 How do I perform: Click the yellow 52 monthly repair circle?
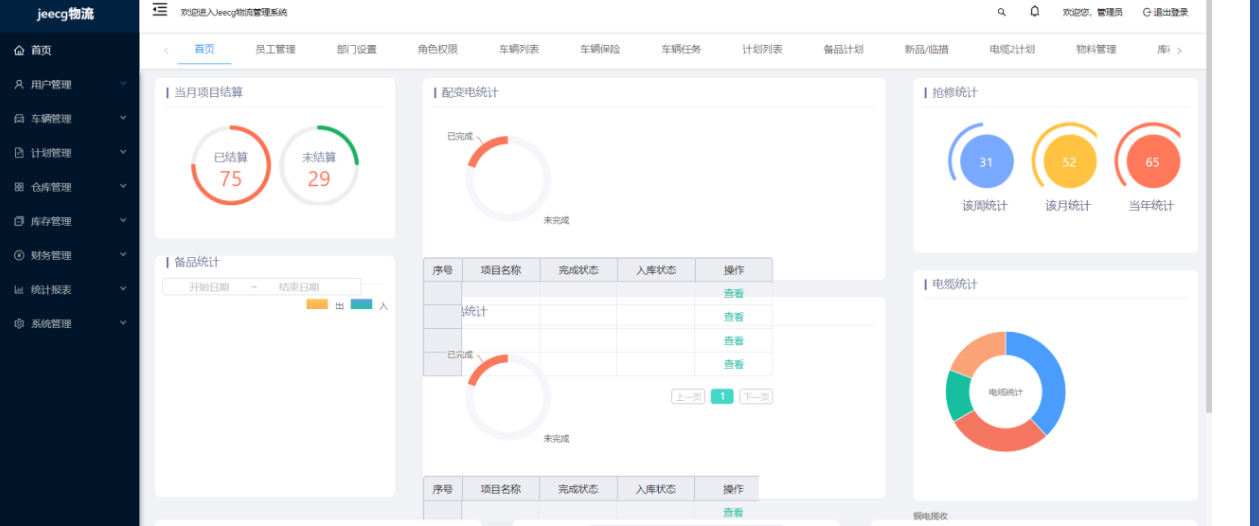pyautogui.click(x=1069, y=162)
